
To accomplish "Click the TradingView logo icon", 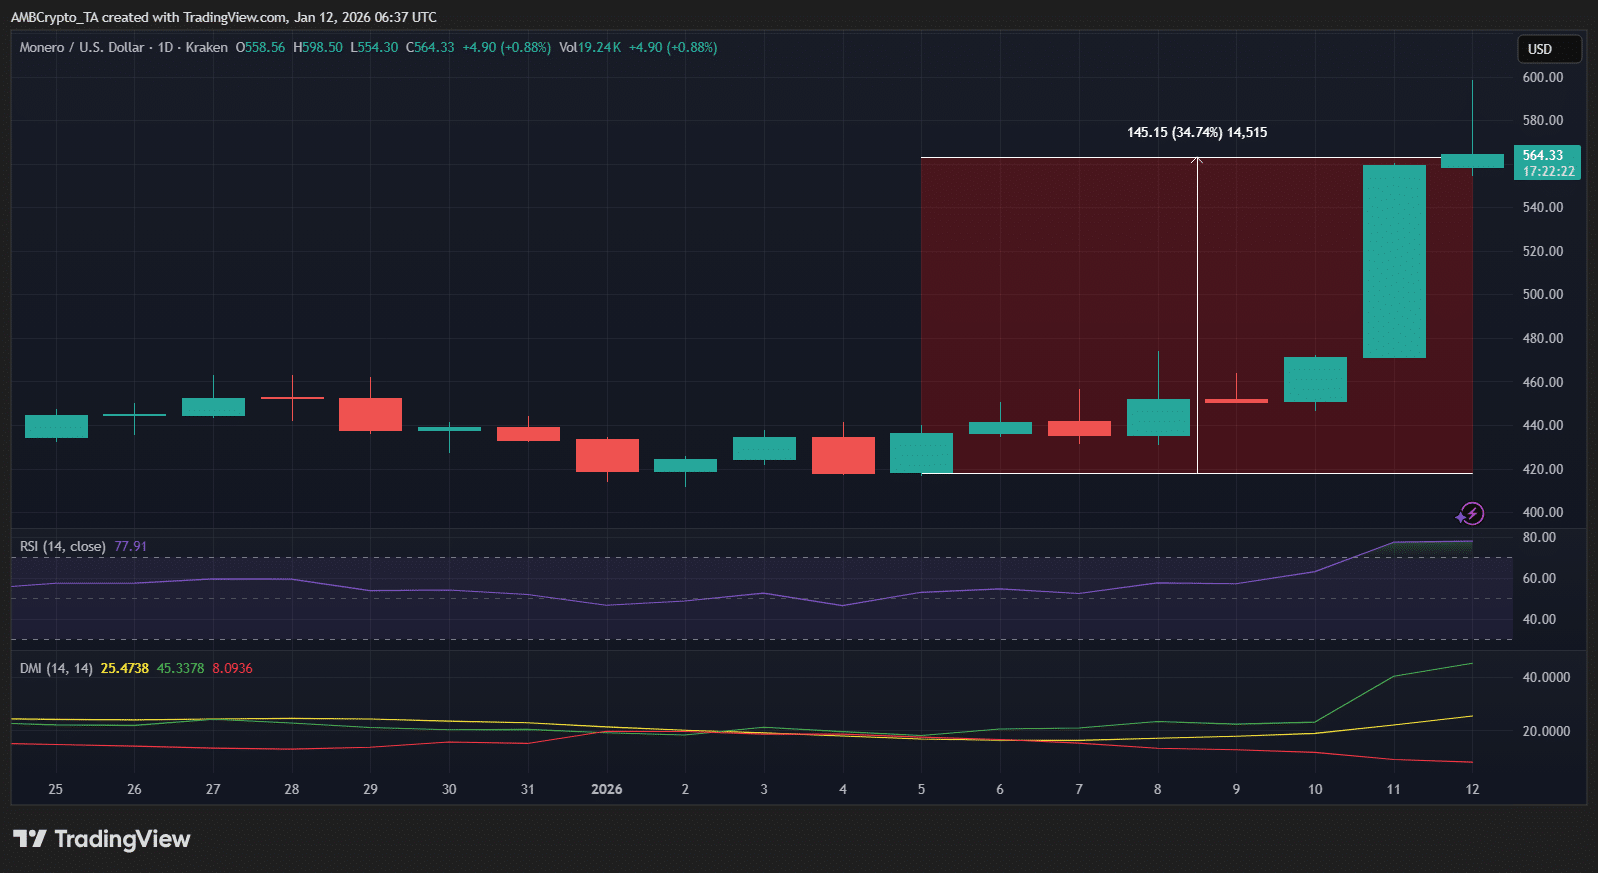I will click(x=30, y=839).
